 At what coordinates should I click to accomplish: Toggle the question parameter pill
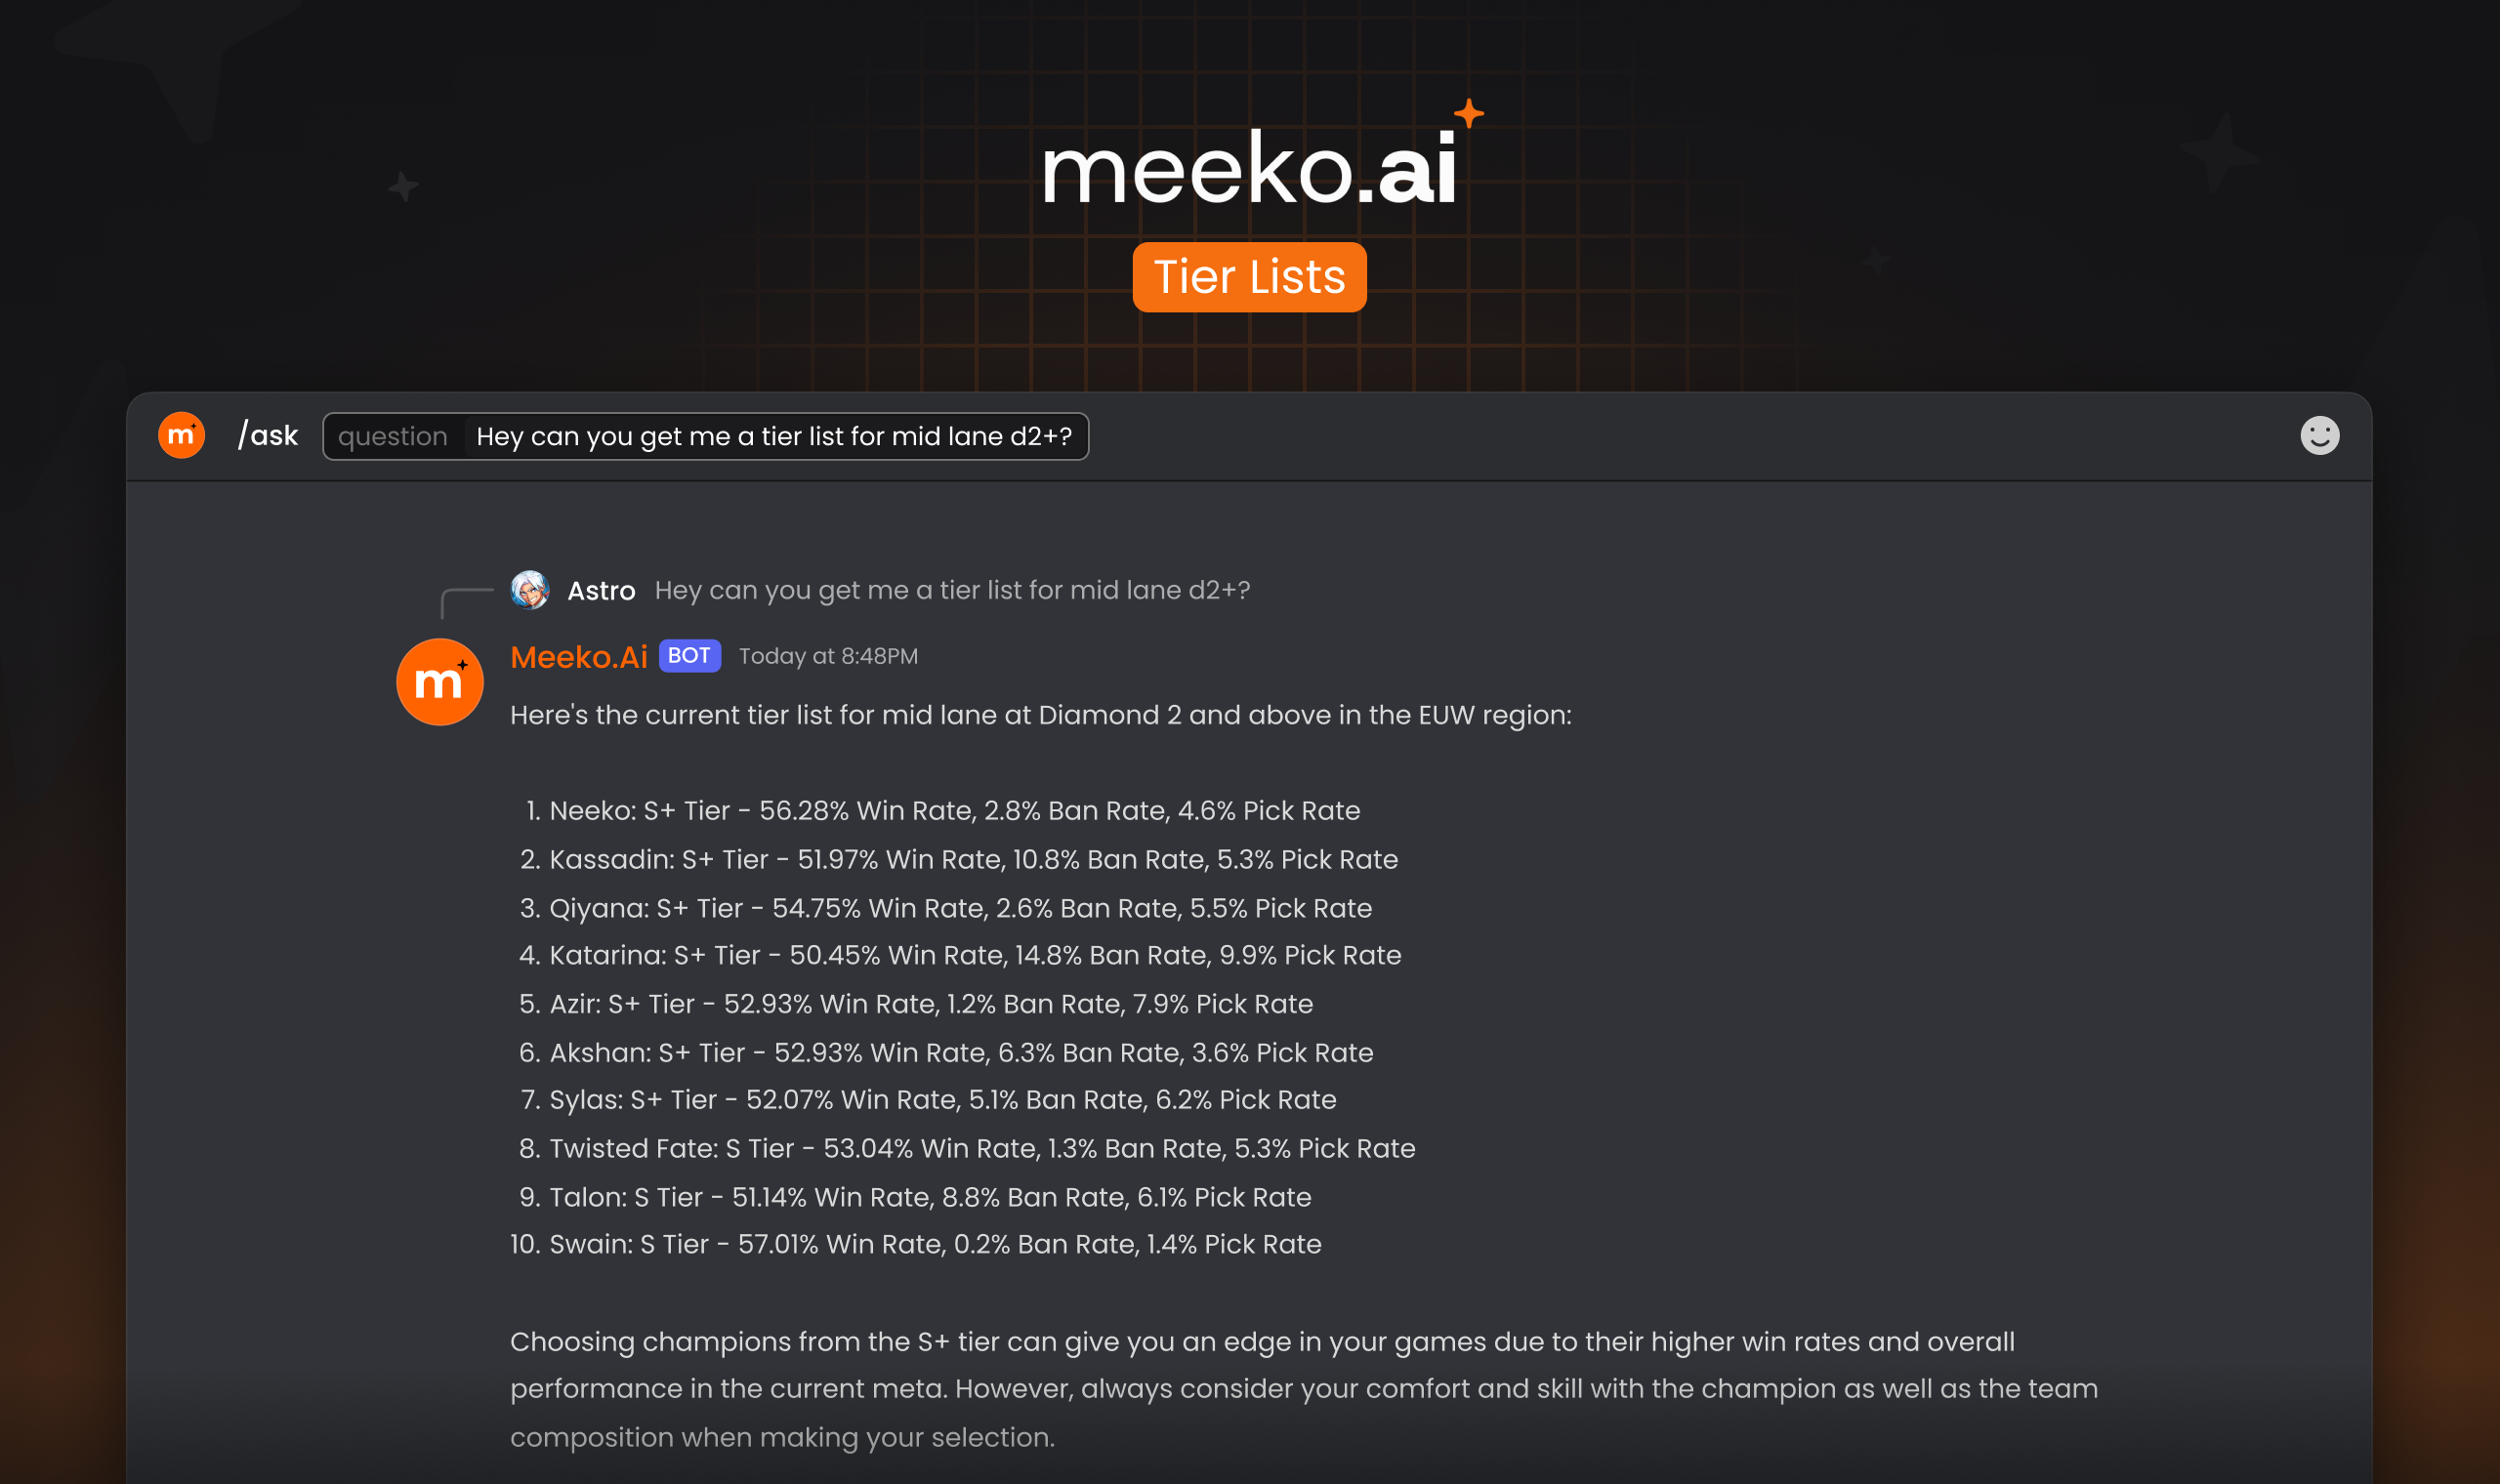tap(392, 435)
